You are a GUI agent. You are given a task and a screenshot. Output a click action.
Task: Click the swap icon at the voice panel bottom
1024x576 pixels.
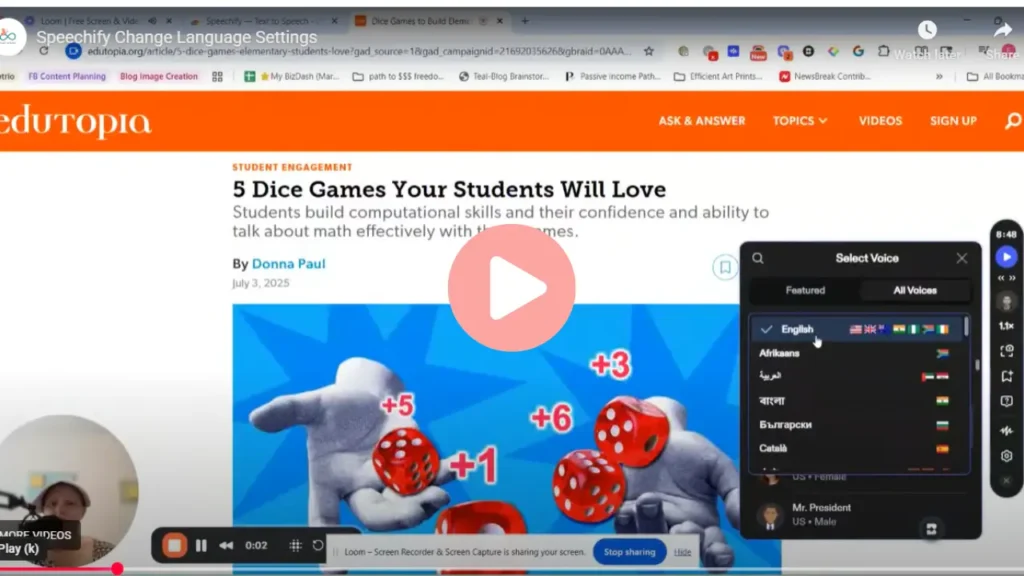coord(931,529)
